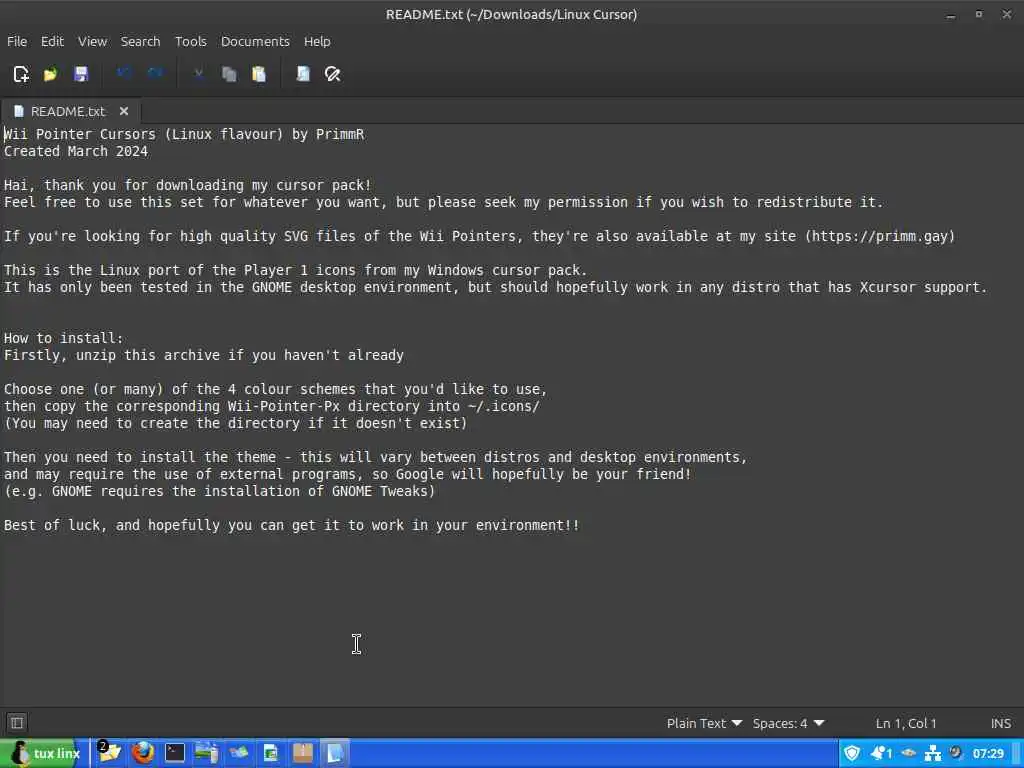The image size is (1024, 768).
Task: Click the line starting 'Best of luck'
Action: (291, 525)
